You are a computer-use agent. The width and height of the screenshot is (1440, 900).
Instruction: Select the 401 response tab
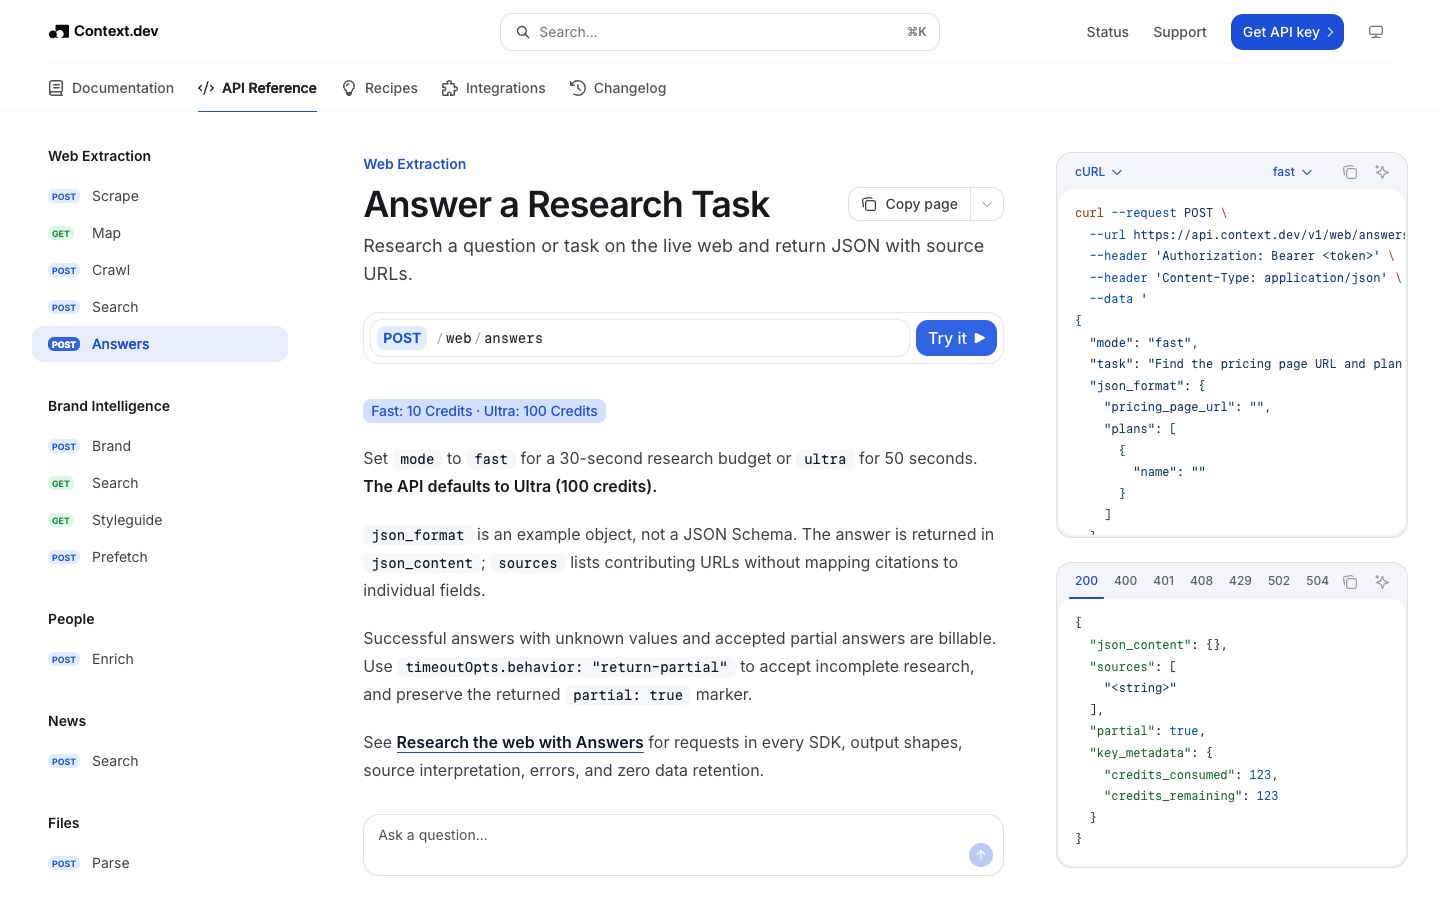1164,581
